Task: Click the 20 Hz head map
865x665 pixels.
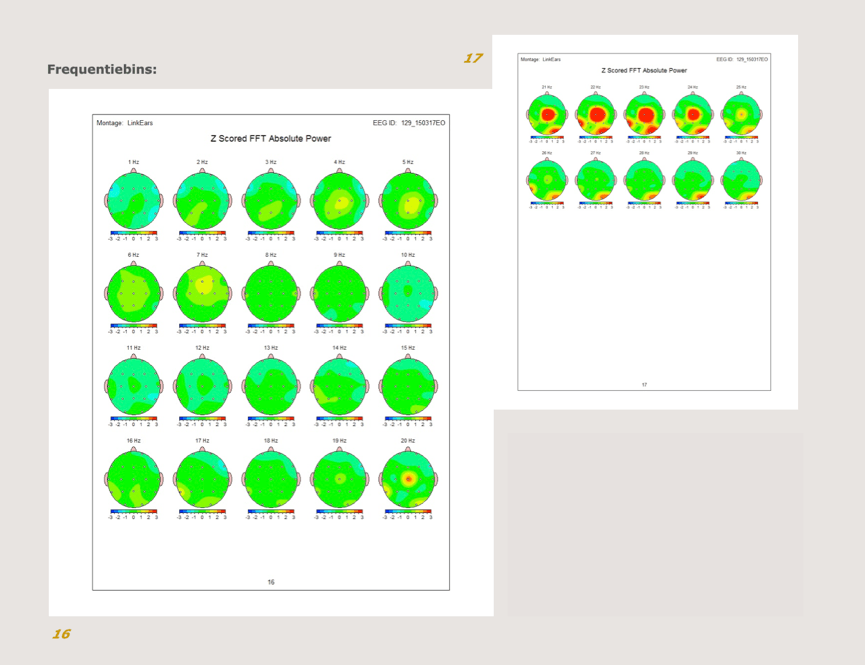Action: point(408,479)
